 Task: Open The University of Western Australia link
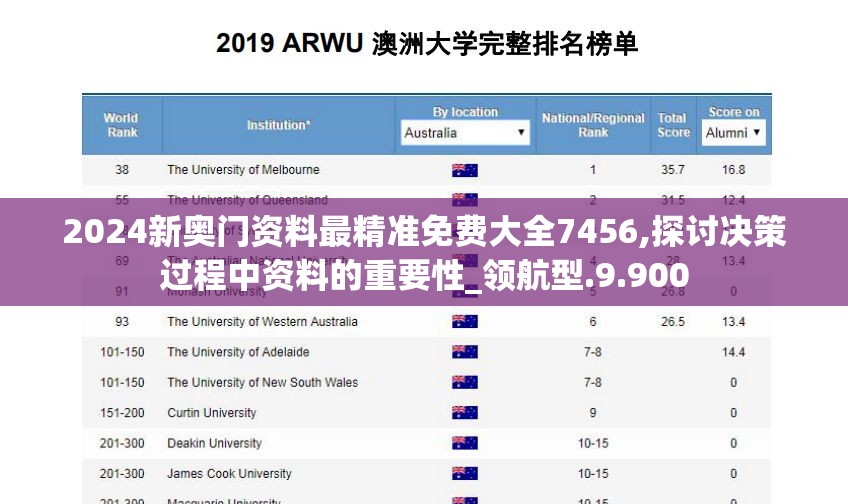coord(262,322)
